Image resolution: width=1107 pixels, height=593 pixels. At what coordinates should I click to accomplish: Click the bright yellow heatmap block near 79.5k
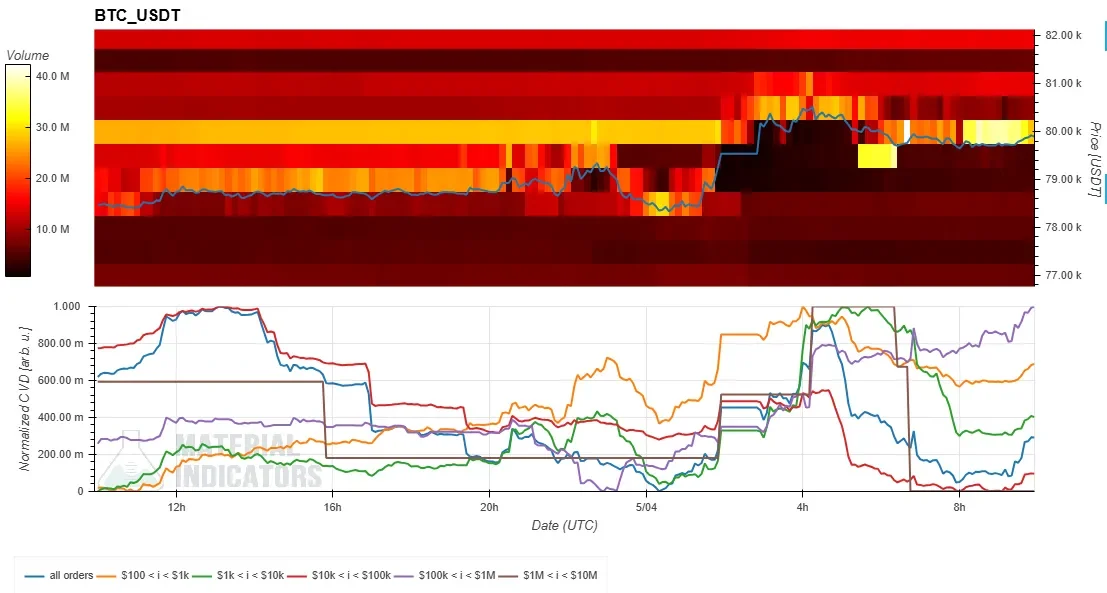point(878,156)
